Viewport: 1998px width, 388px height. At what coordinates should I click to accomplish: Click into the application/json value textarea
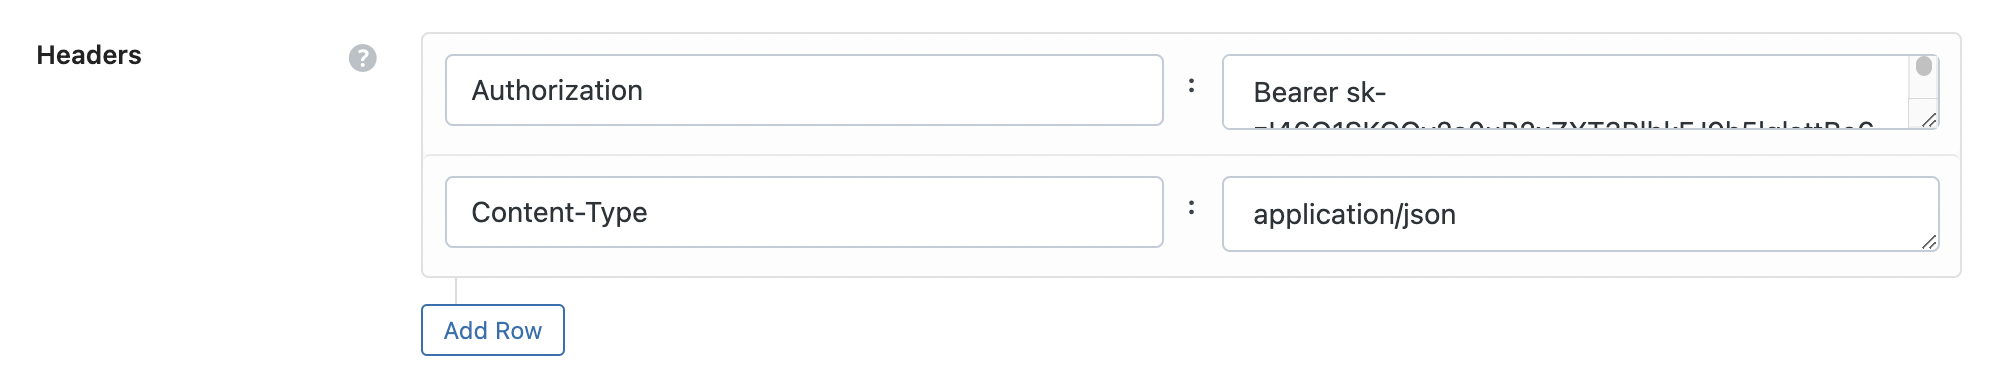(x=1580, y=214)
